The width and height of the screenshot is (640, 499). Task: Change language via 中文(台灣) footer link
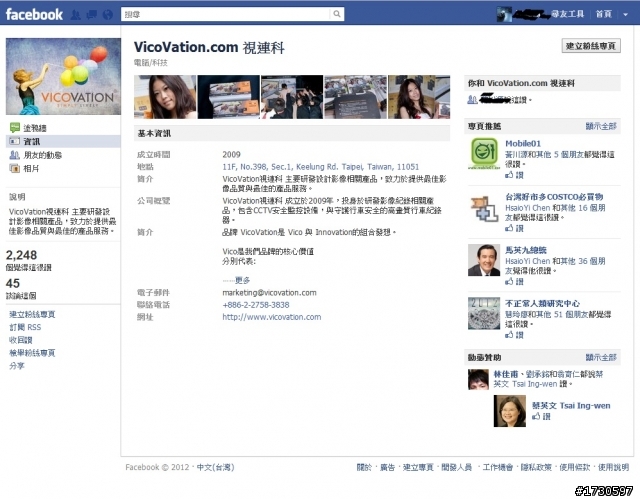coord(216,467)
